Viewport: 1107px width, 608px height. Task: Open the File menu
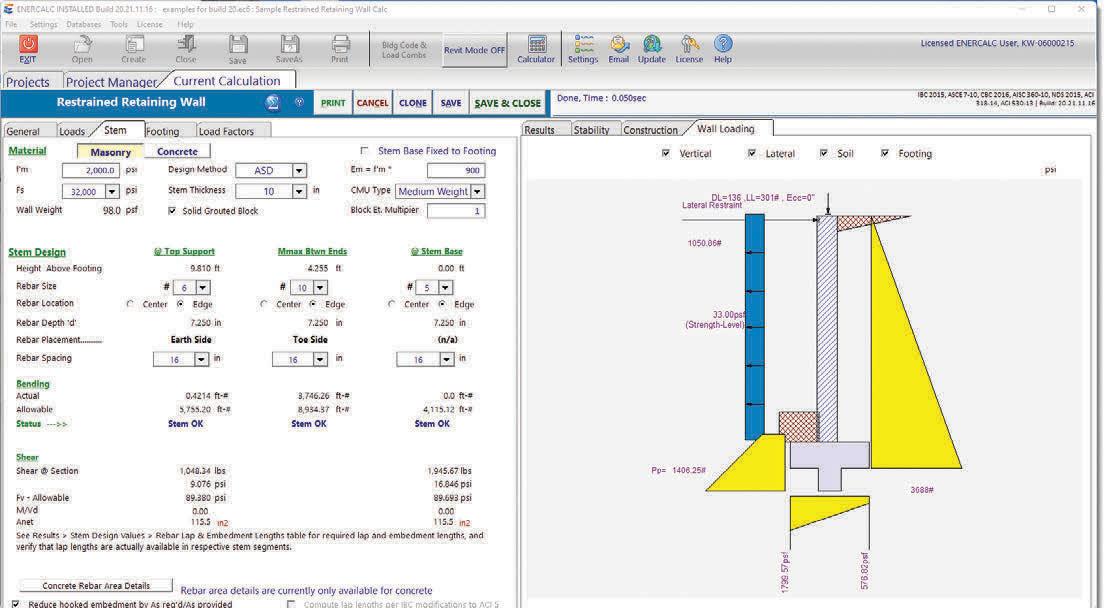pyautogui.click(x=11, y=24)
